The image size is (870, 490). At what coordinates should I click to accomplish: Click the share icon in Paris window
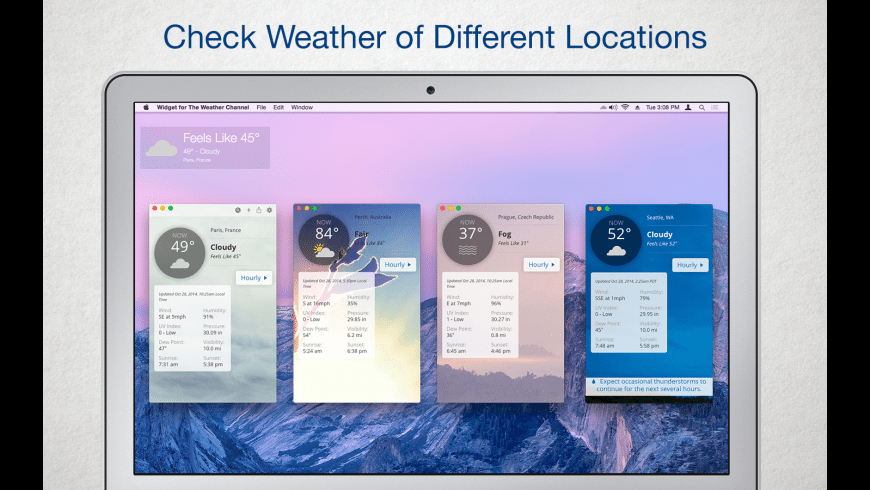[x=259, y=210]
